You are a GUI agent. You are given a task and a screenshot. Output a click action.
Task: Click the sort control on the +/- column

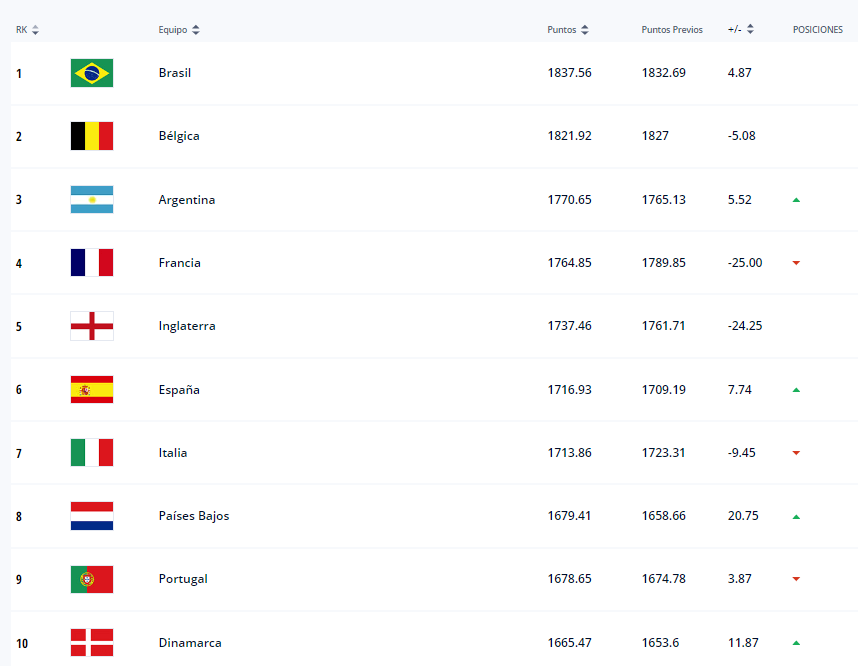(748, 29)
